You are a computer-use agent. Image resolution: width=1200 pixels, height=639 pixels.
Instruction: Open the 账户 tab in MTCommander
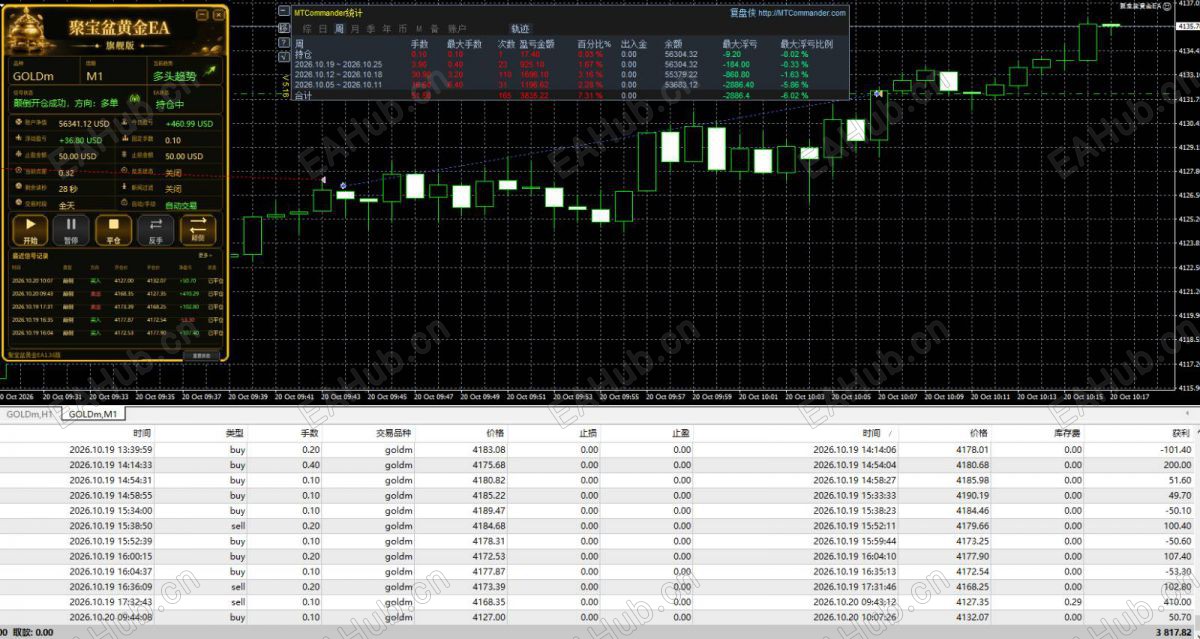[x=457, y=29]
